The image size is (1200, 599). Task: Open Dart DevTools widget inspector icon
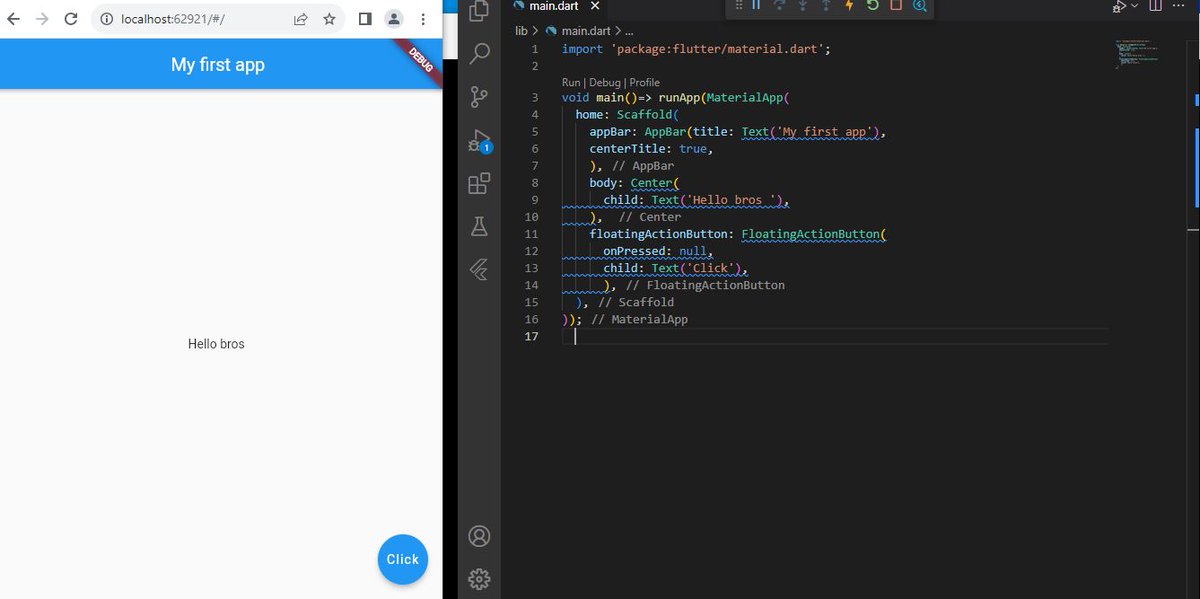919,6
